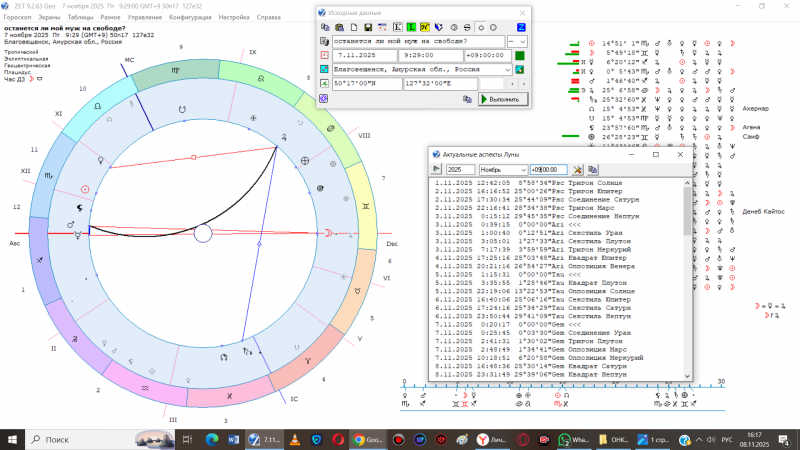Open the Ноябрь month dropdown

[523, 170]
